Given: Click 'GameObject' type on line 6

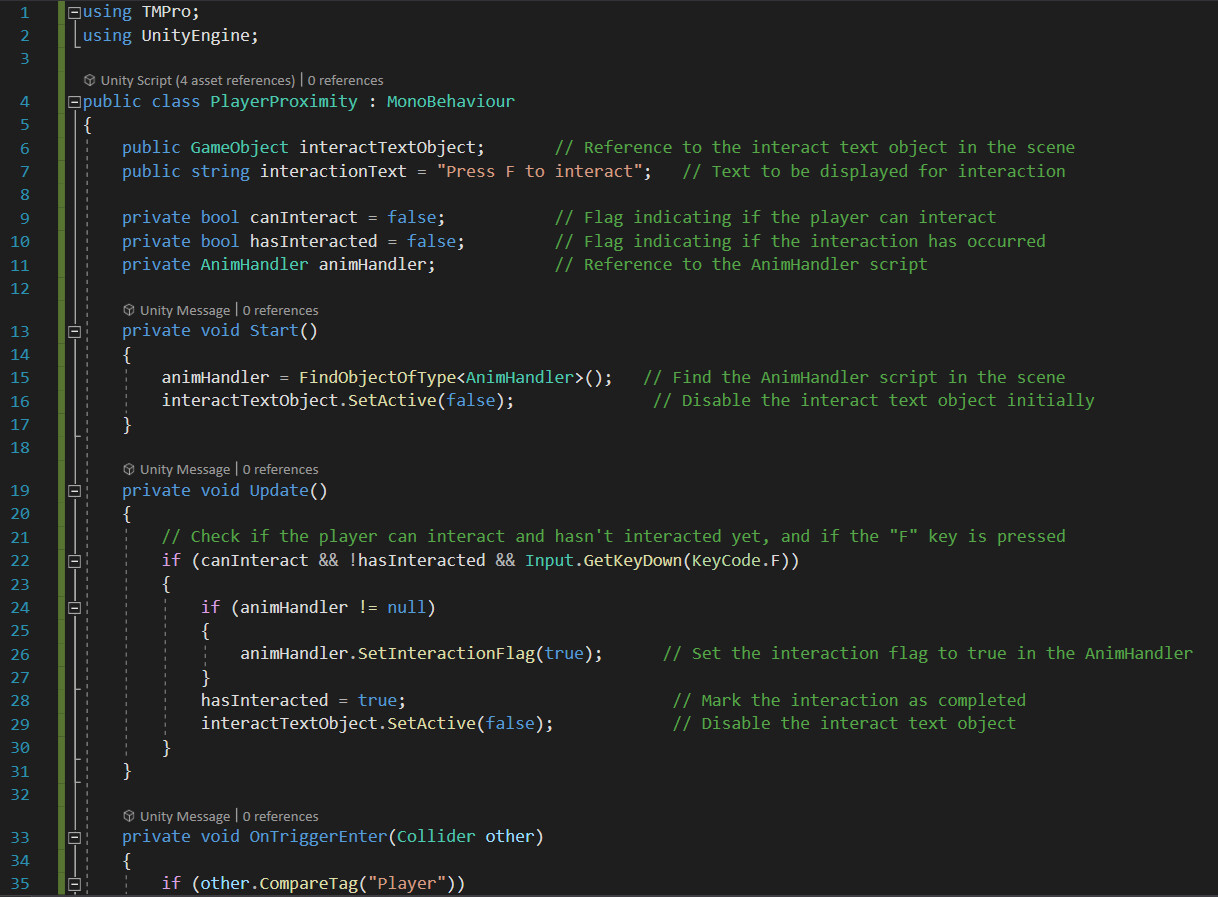Looking at the screenshot, I should [240, 147].
